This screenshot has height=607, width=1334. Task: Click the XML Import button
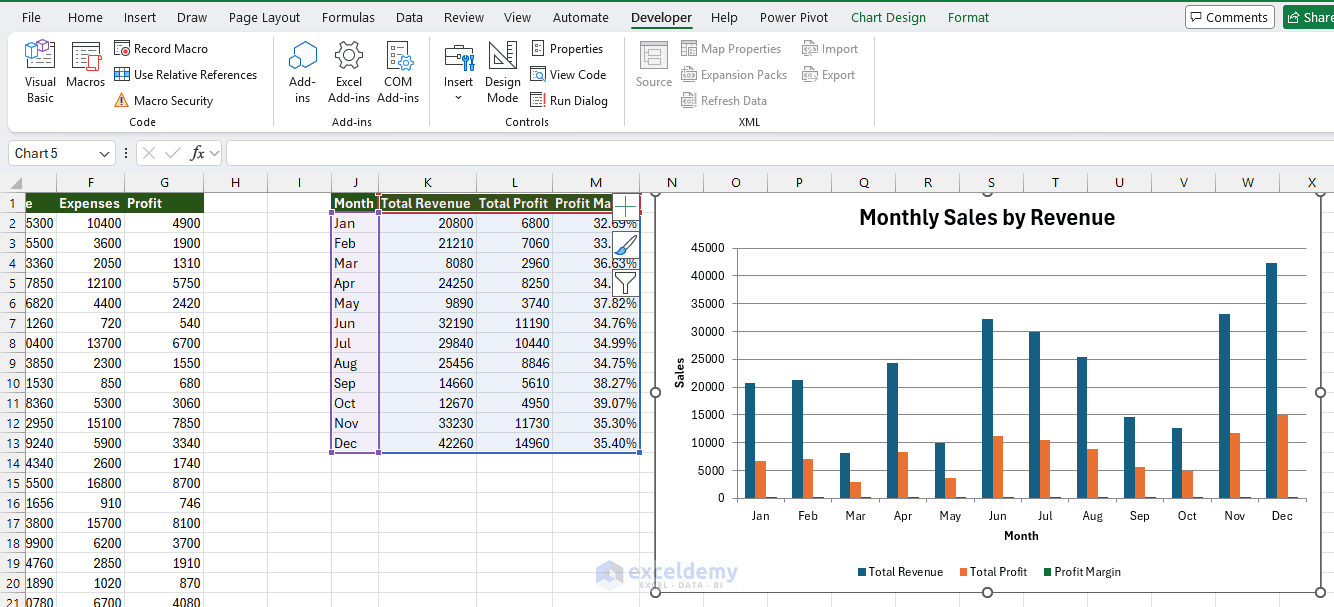click(830, 48)
